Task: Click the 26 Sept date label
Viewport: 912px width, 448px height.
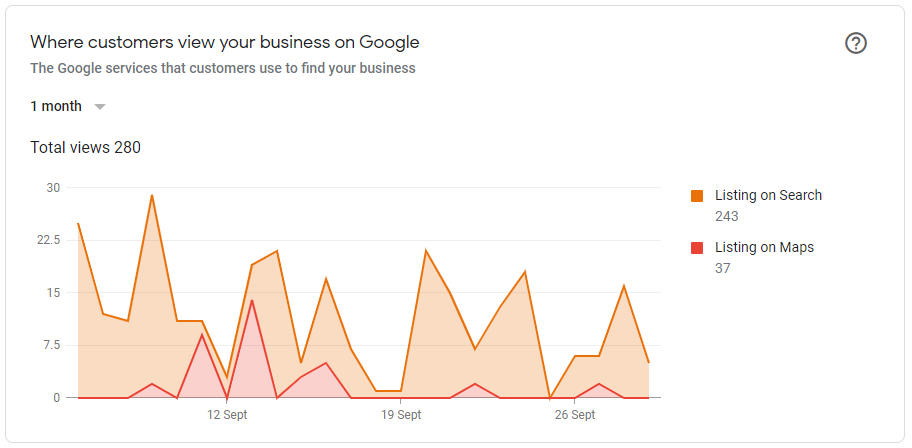Action: [575, 415]
